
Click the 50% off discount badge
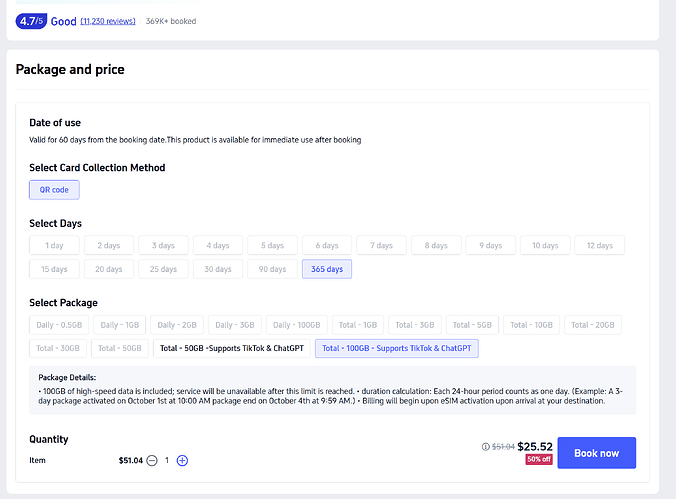[539, 459]
